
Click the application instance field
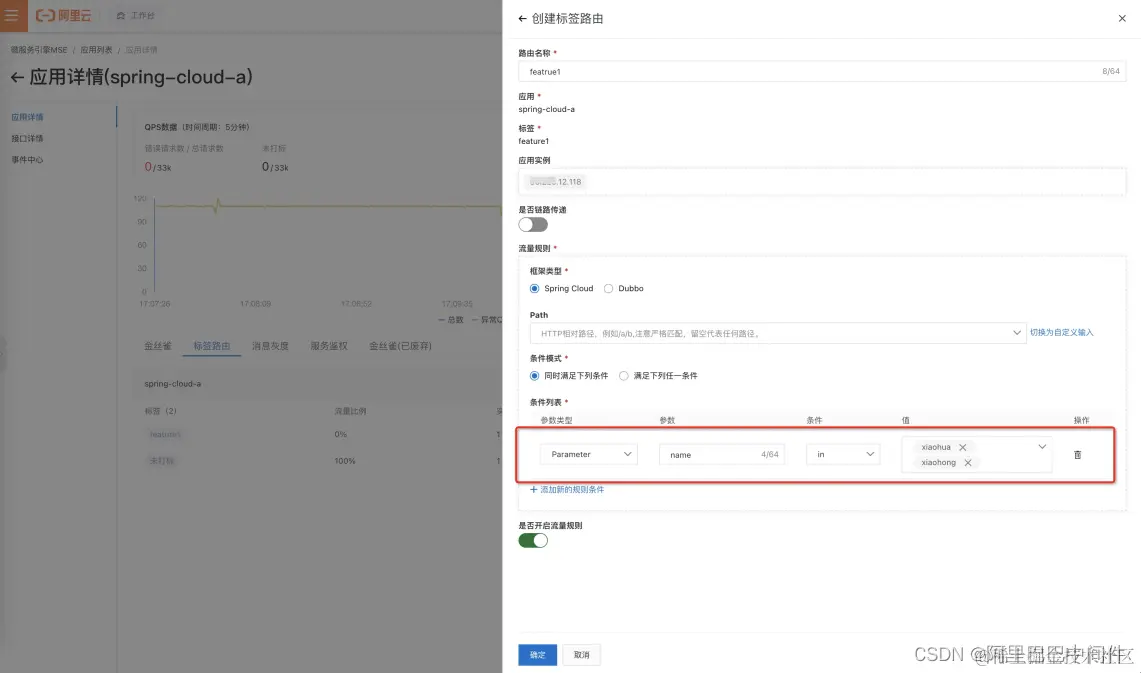pyautogui.click(x=822, y=182)
